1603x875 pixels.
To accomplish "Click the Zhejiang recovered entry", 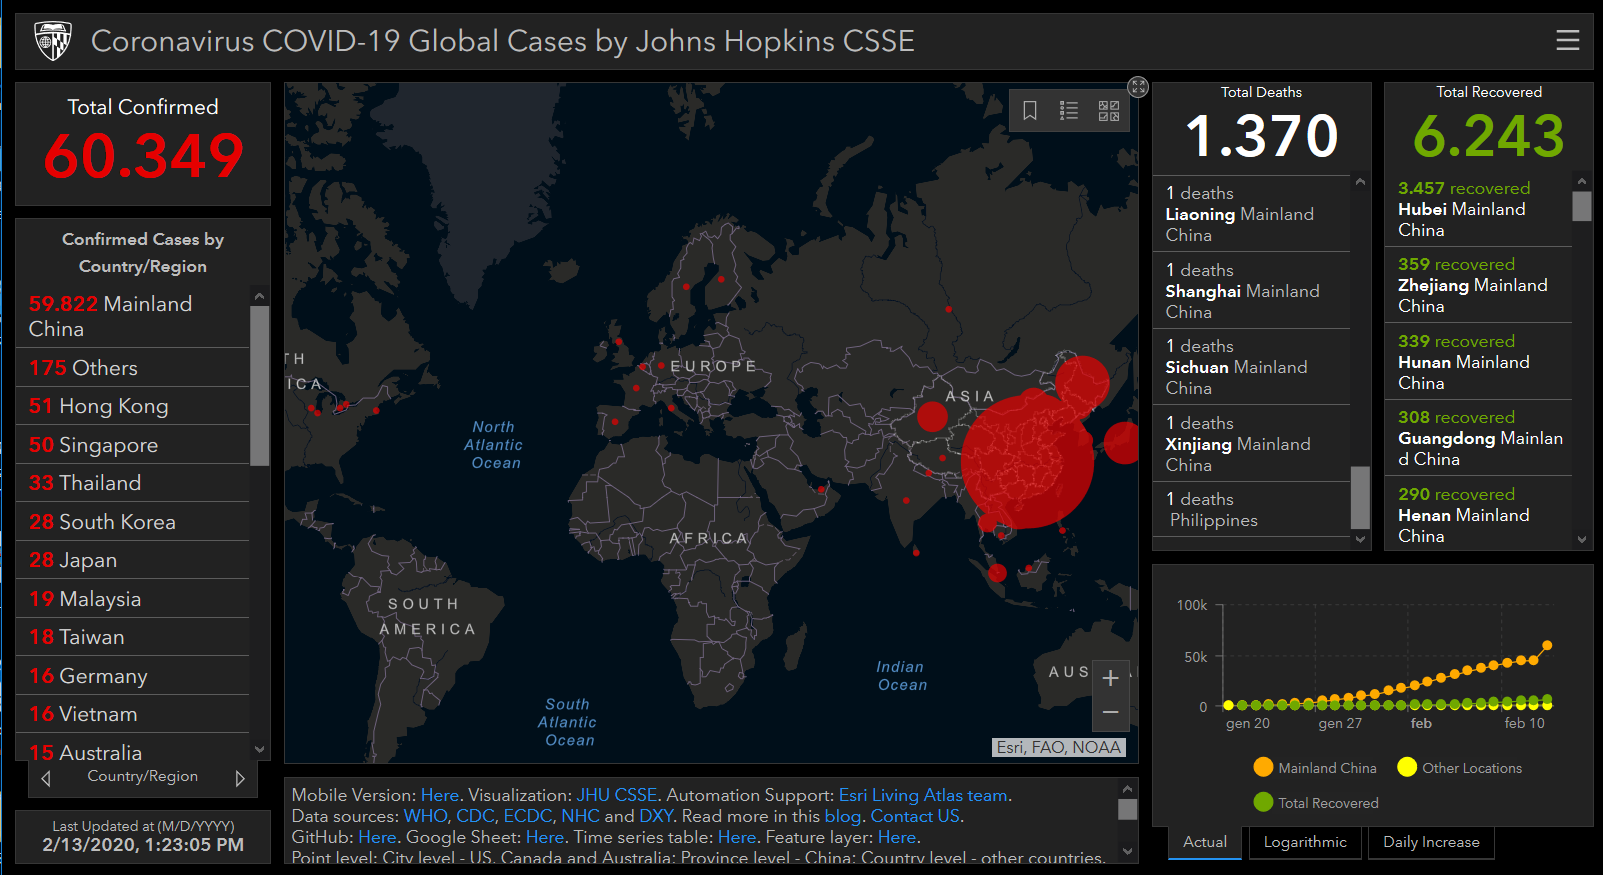I will tap(1479, 285).
